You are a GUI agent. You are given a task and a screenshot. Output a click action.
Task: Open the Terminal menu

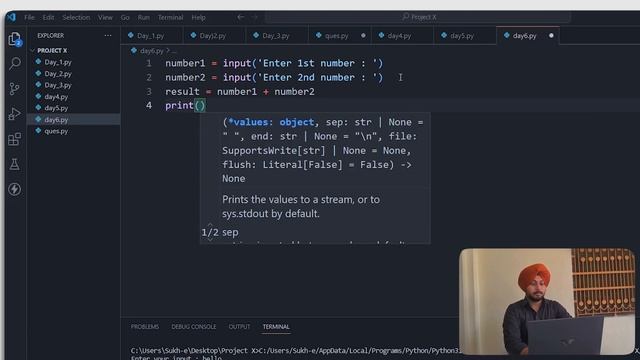point(170,17)
